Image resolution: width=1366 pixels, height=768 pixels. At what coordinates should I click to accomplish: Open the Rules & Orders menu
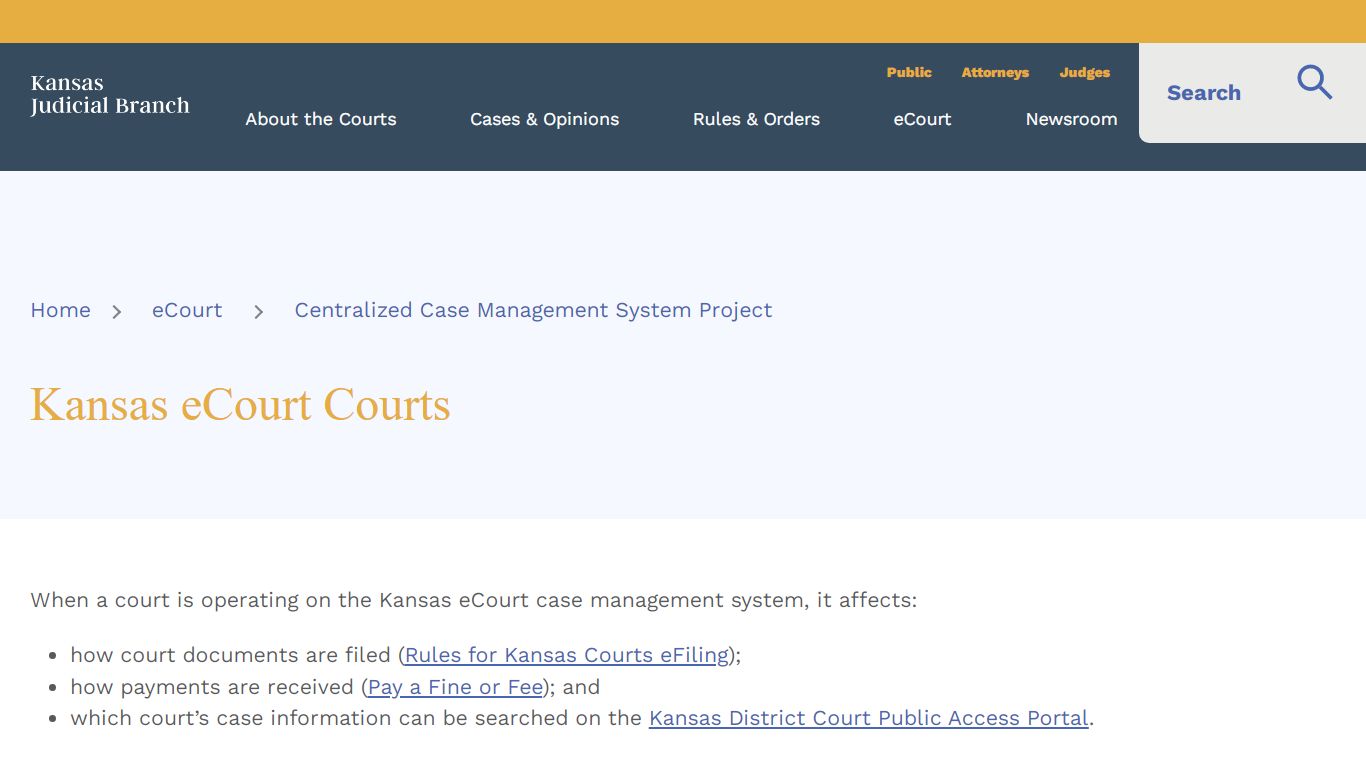756,119
